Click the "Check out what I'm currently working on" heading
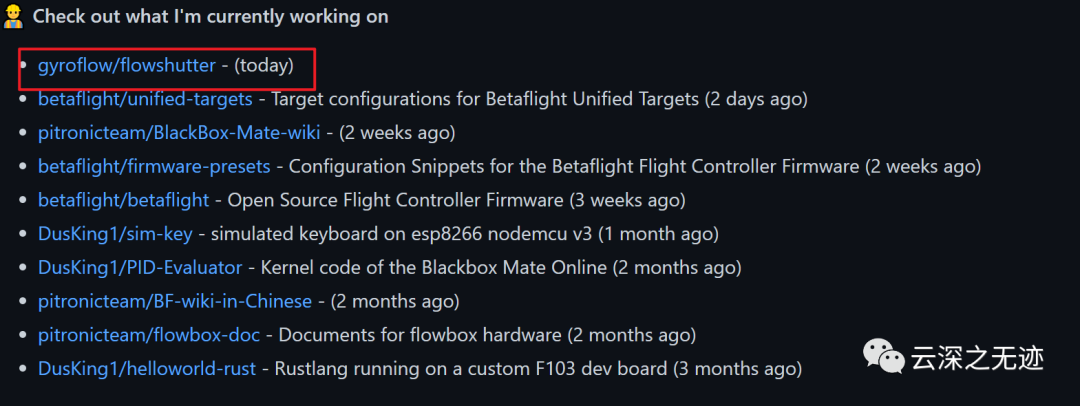The width and height of the screenshot is (1080, 406). click(x=210, y=17)
